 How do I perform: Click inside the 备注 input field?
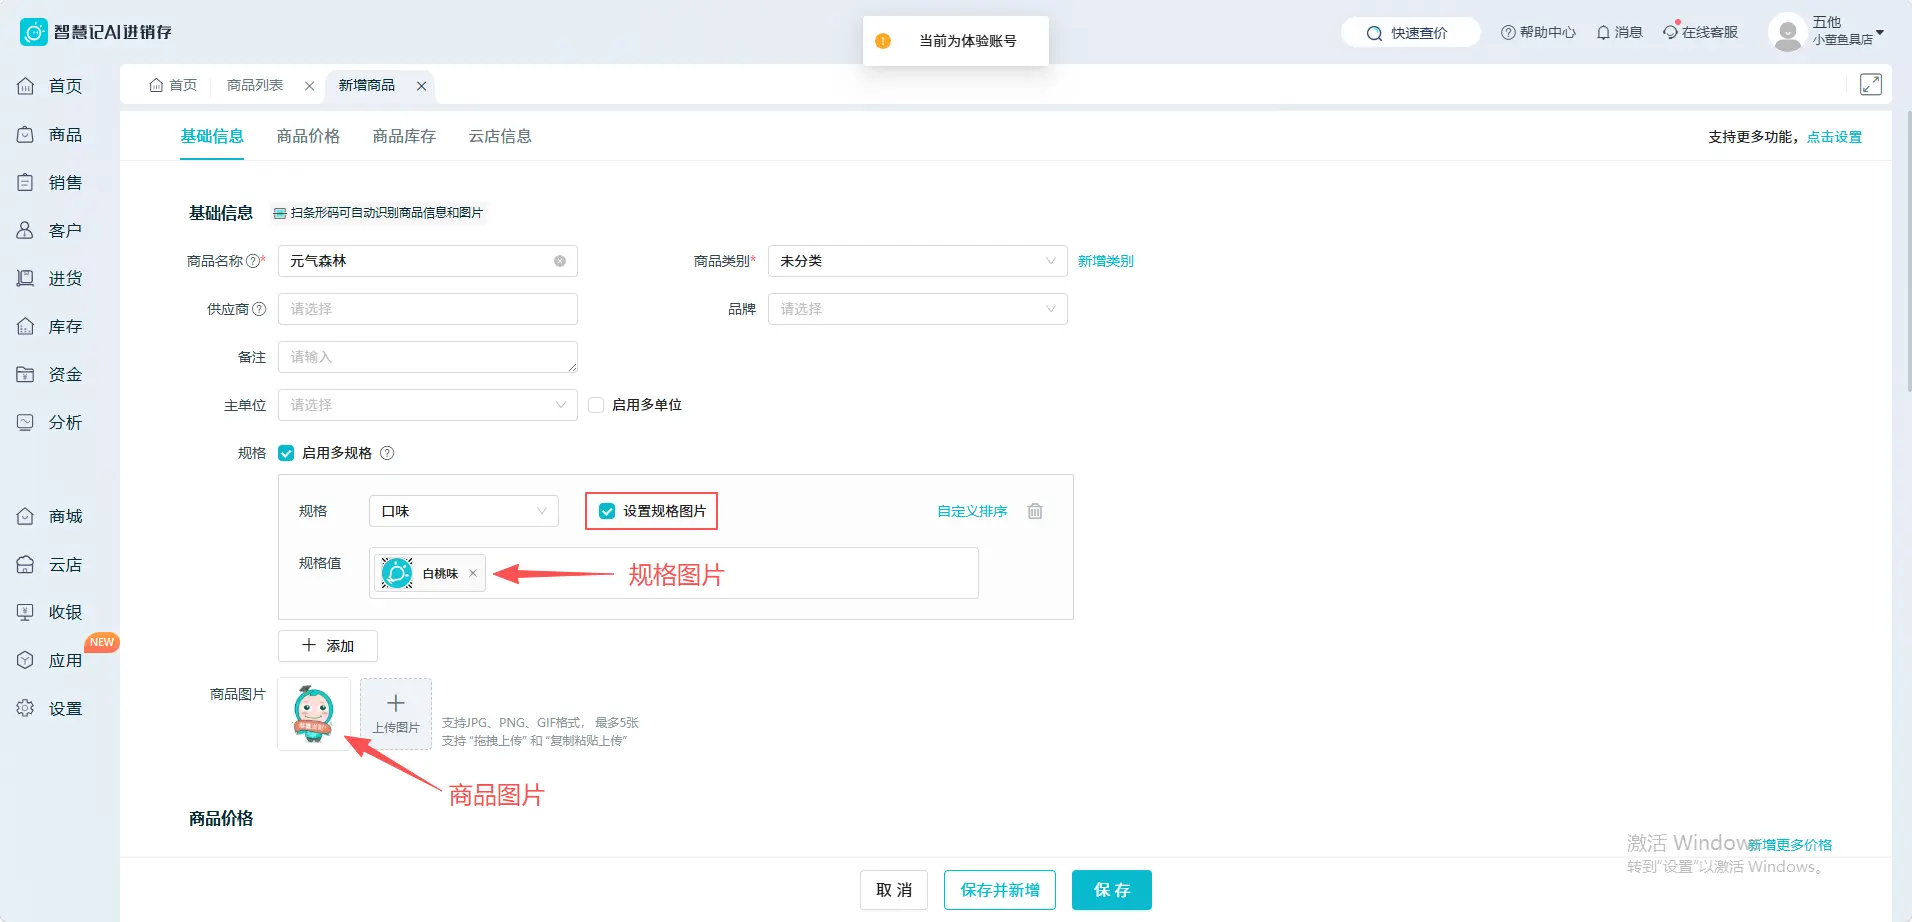[427, 357]
